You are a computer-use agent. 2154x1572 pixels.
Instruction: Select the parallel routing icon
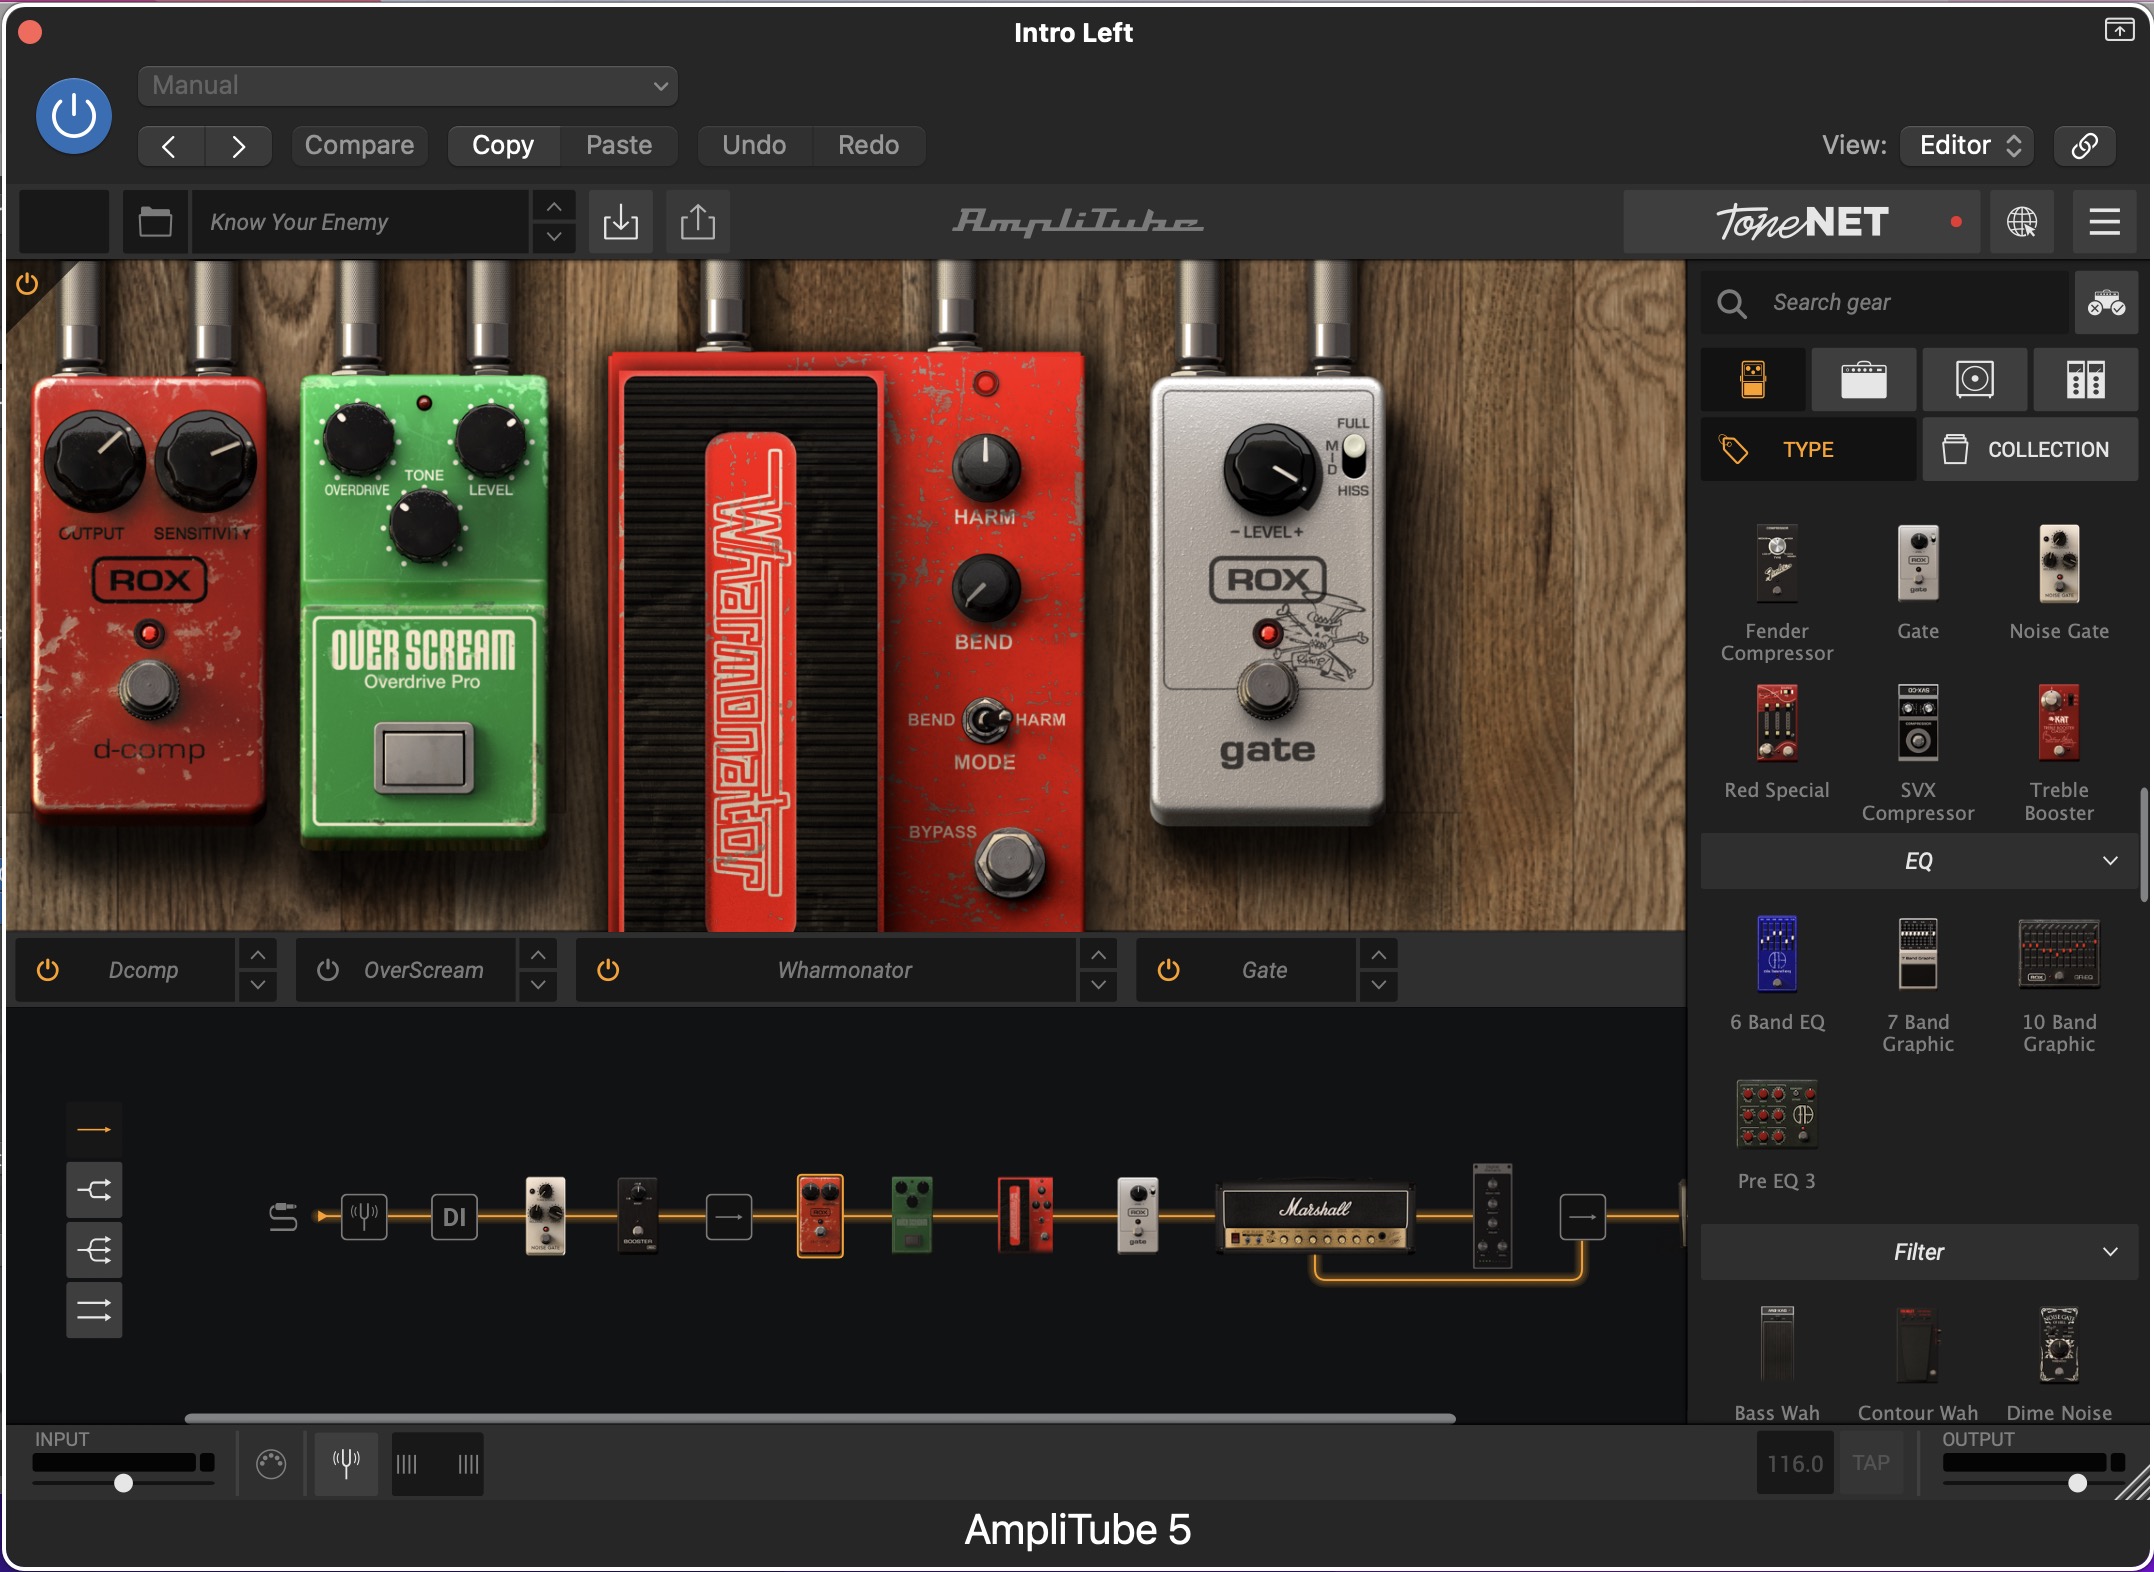[94, 1310]
